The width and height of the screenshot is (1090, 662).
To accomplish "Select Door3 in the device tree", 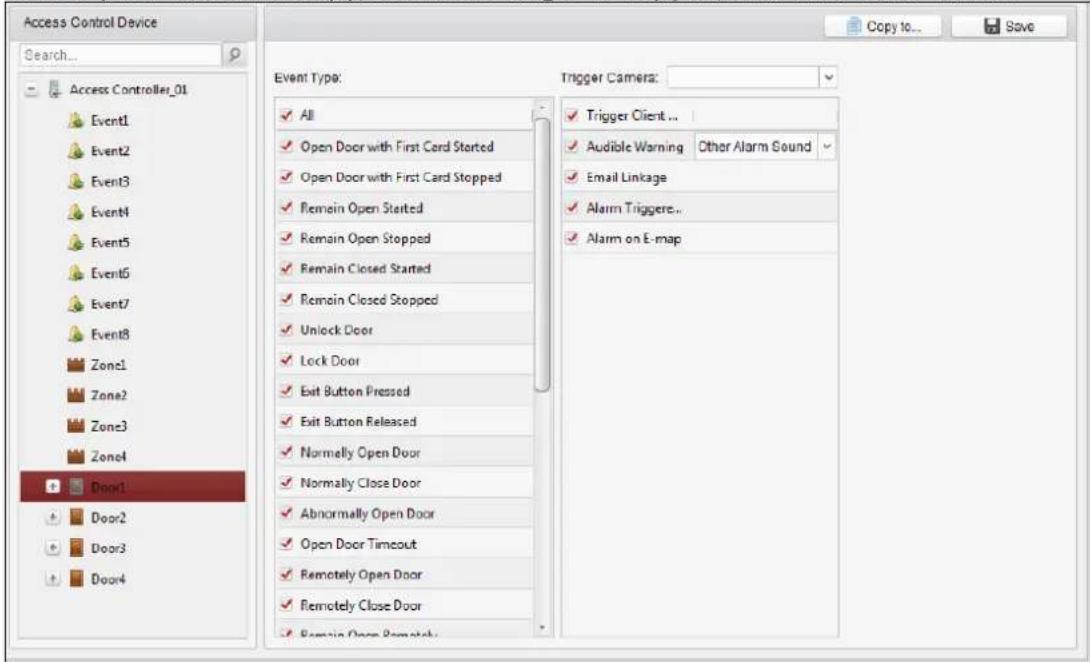I will 108,548.
